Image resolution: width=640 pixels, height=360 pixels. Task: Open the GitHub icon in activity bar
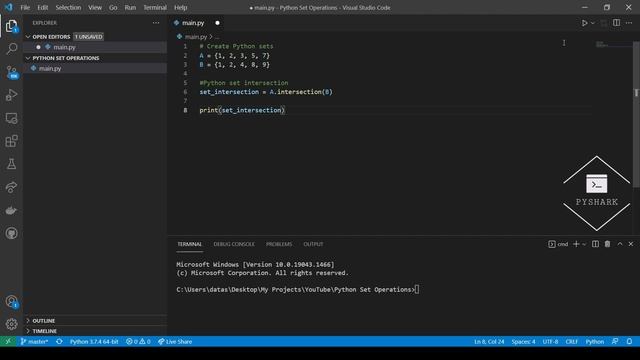point(11,233)
